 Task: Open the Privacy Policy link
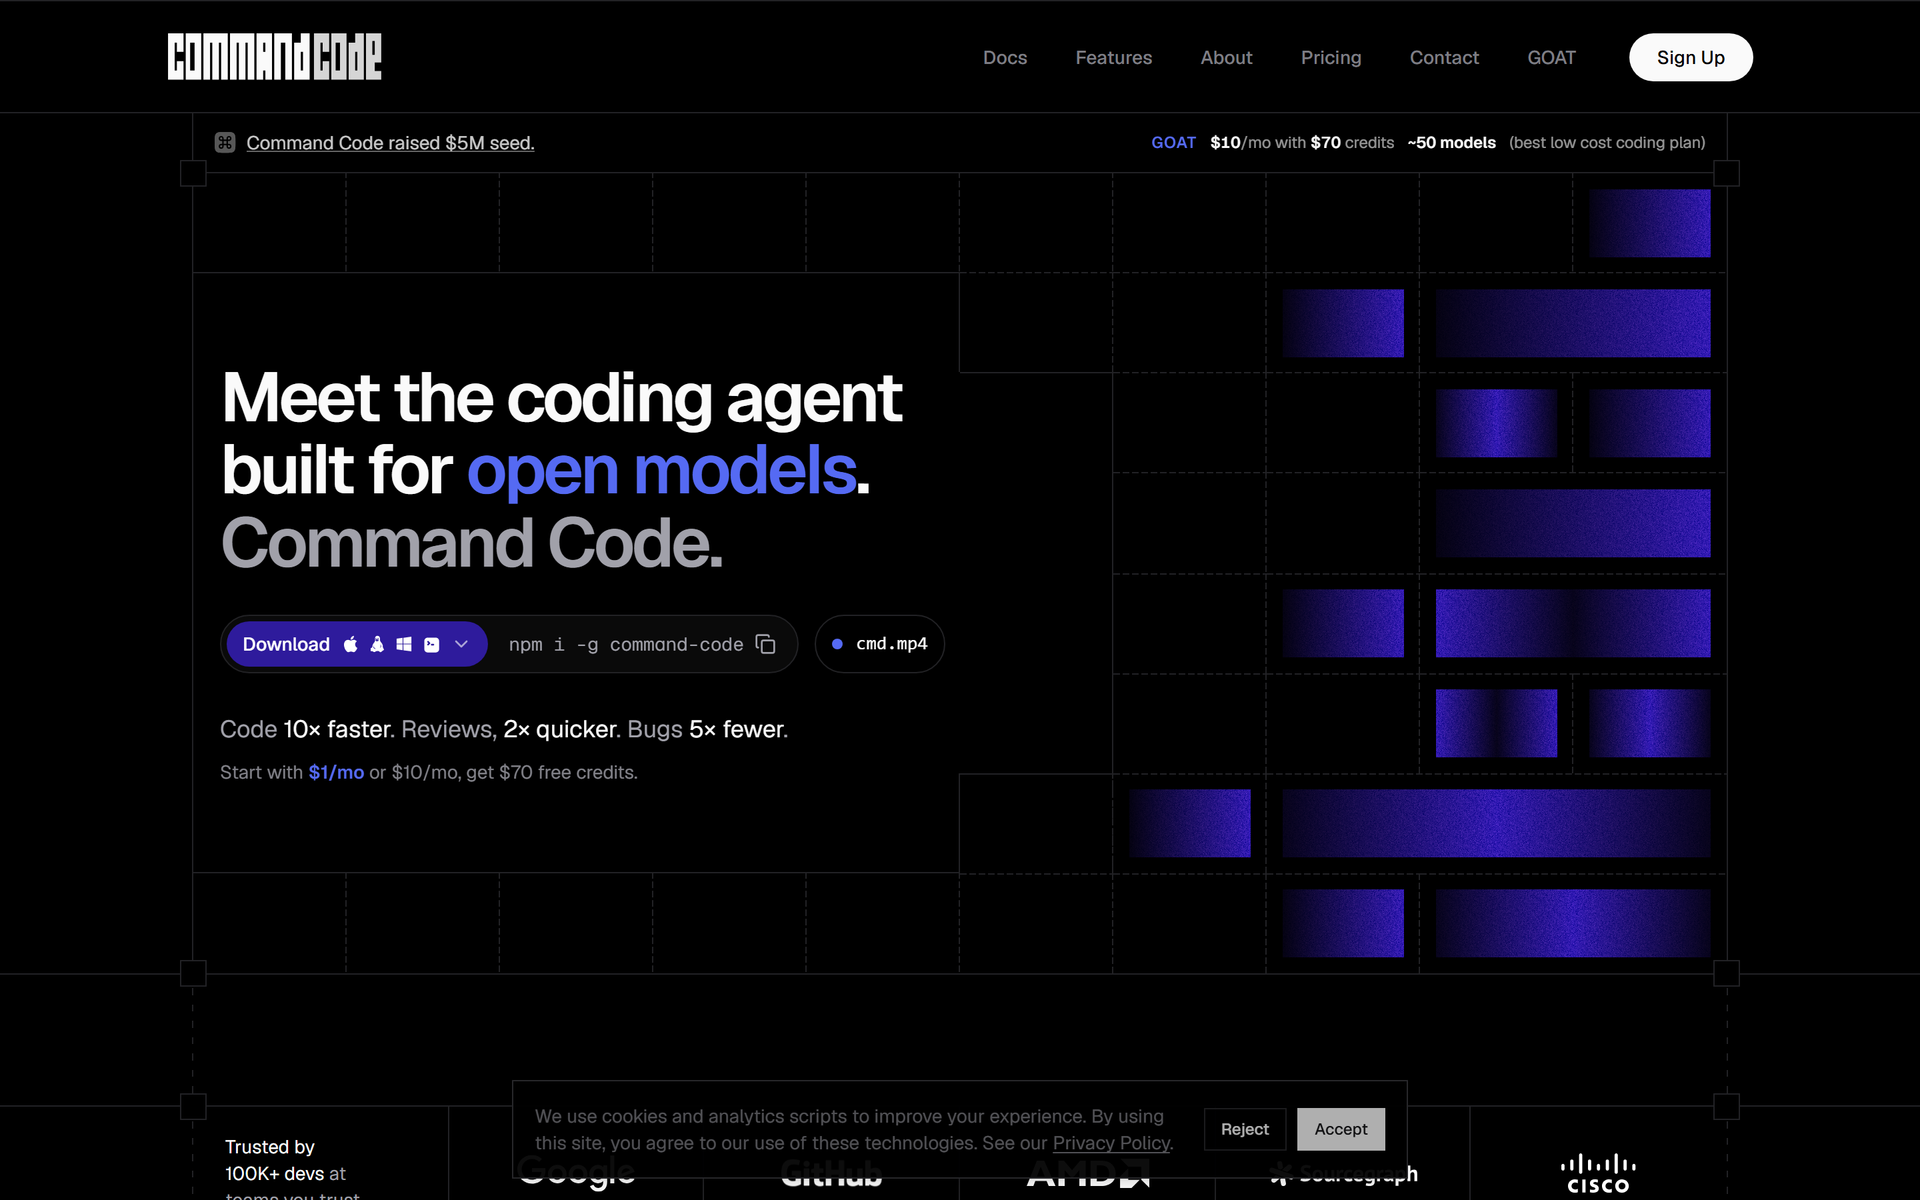[x=1111, y=1143]
